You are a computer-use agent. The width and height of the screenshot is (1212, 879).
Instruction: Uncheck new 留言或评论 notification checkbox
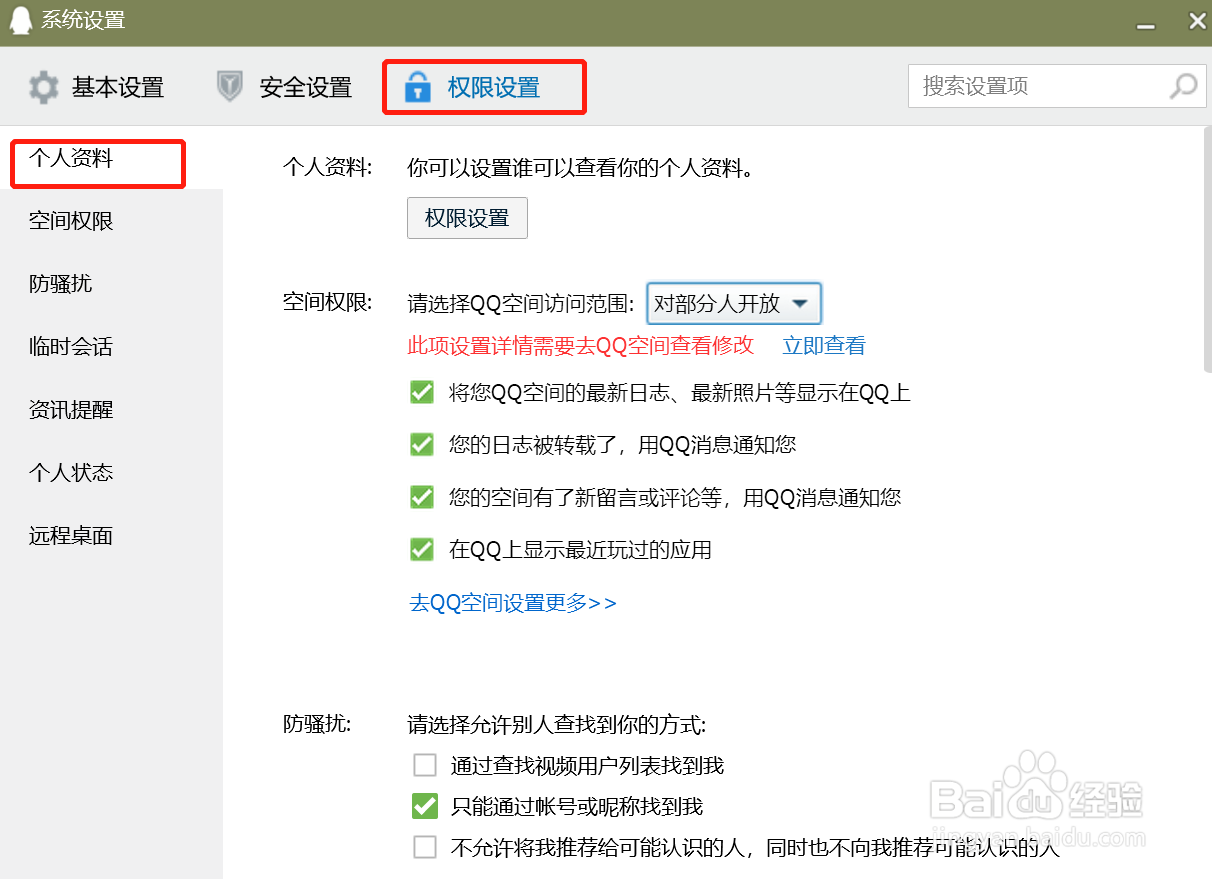click(x=422, y=497)
